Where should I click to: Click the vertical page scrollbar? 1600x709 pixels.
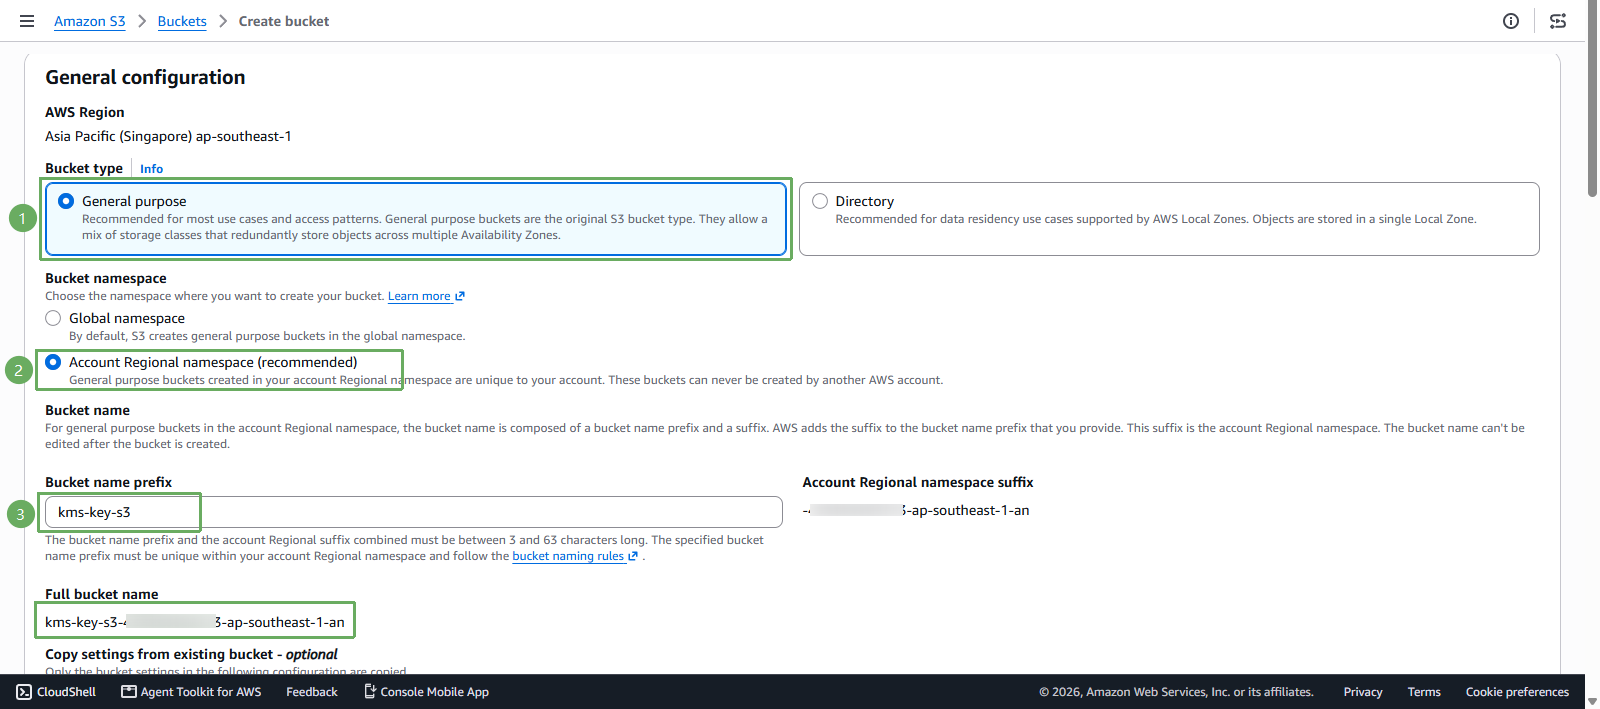(1592, 100)
